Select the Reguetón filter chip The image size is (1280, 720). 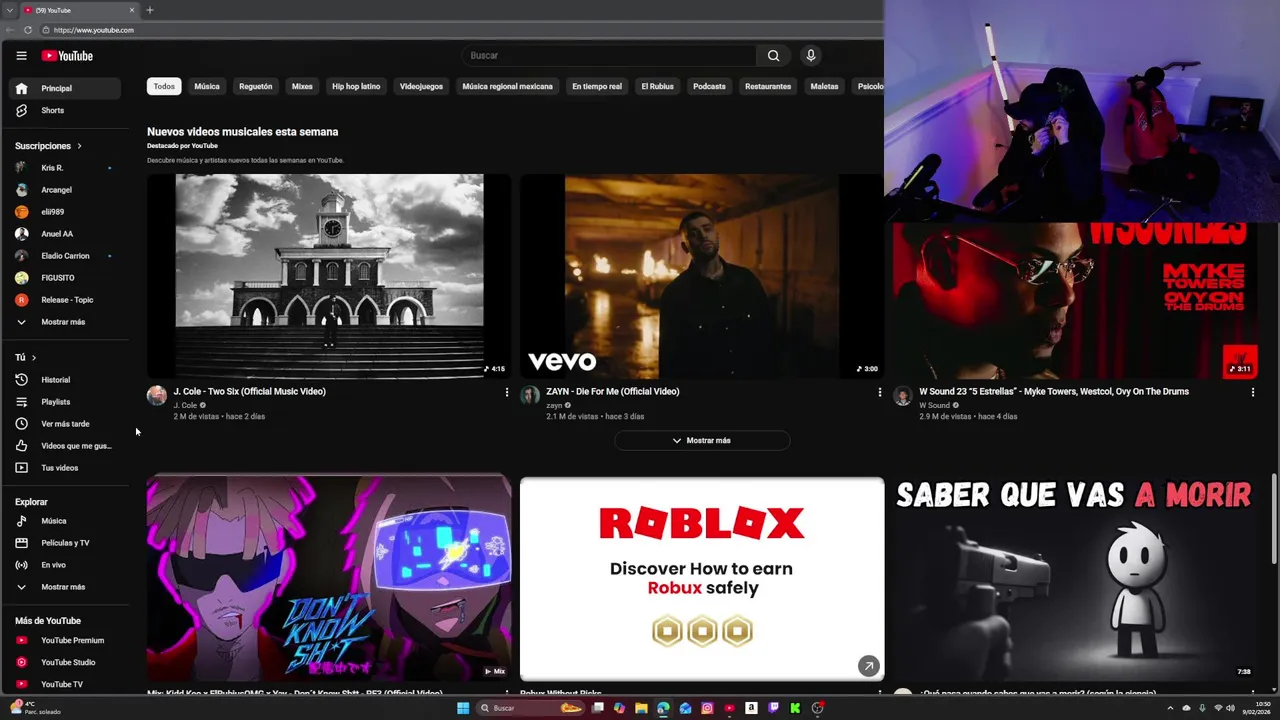[255, 86]
